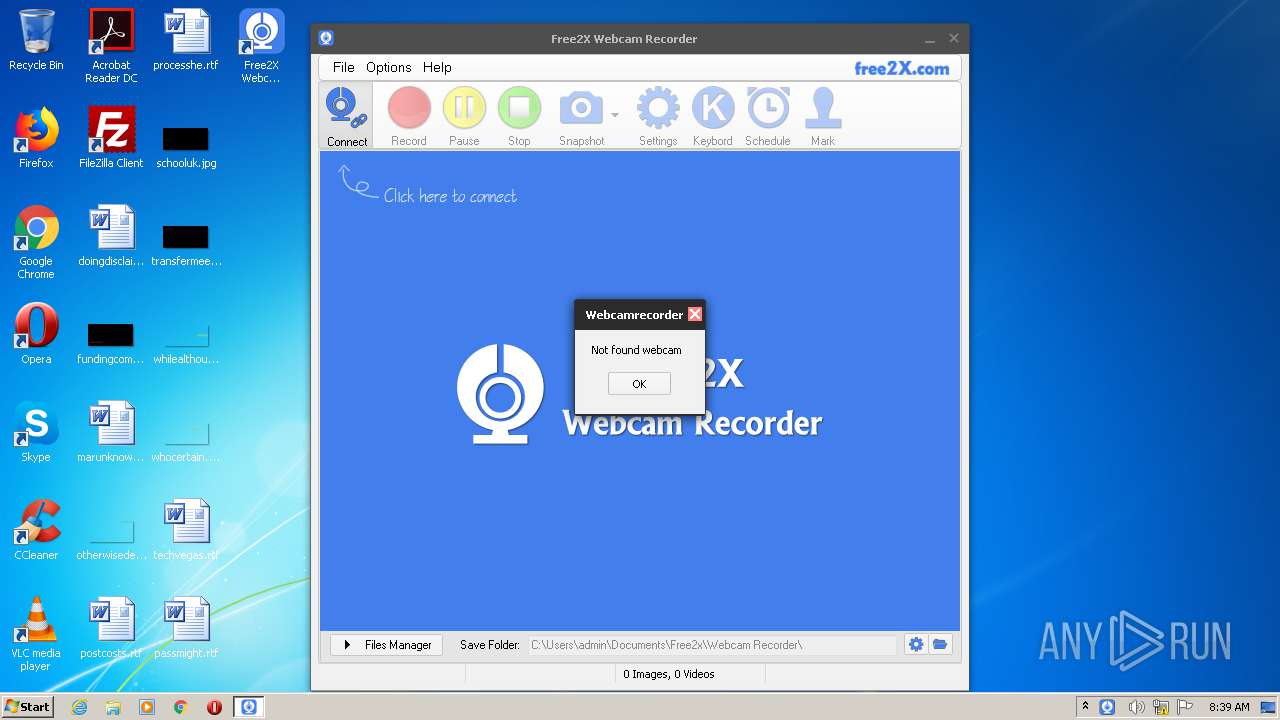The width and height of the screenshot is (1280, 720).
Task: Select the postcosts.rtf desktop file
Action: pos(111,628)
